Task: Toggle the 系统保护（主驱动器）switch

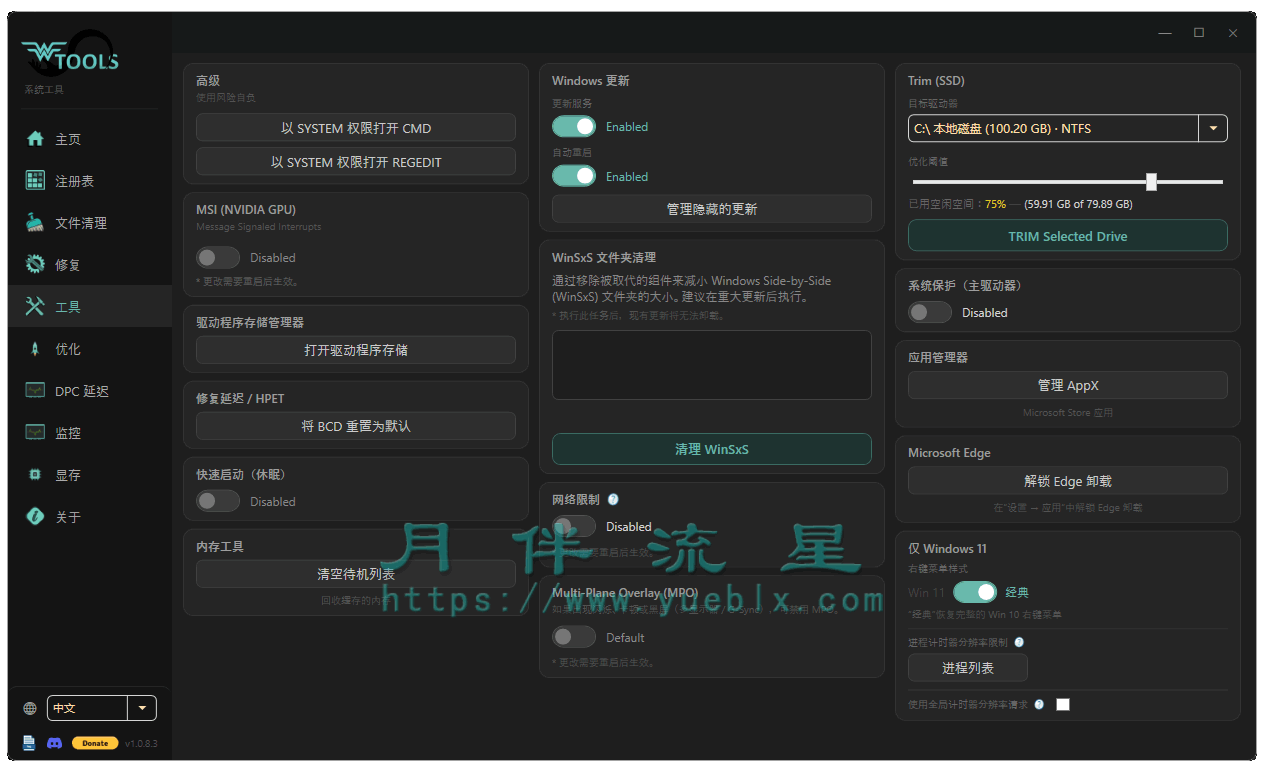Action: [x=930, y=312]
